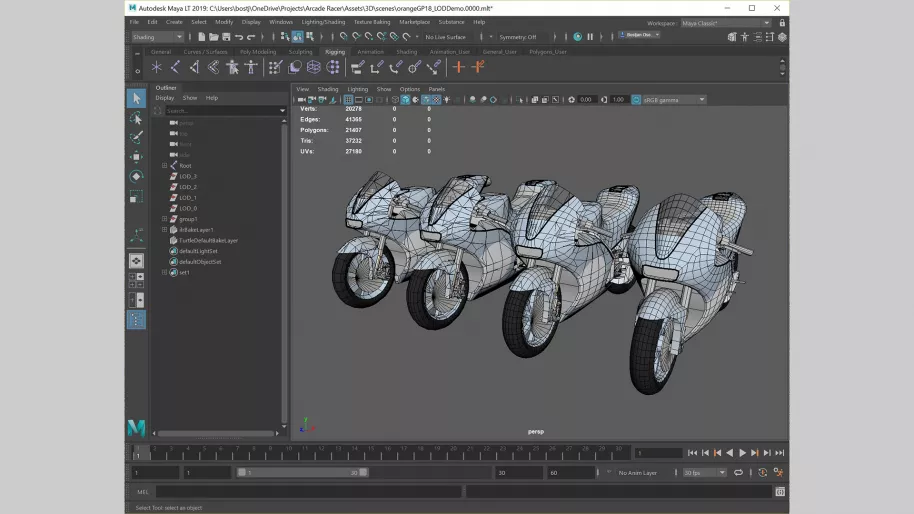
Task: Click the Create Locator shelf icon
Action: [x=156, y=68]
